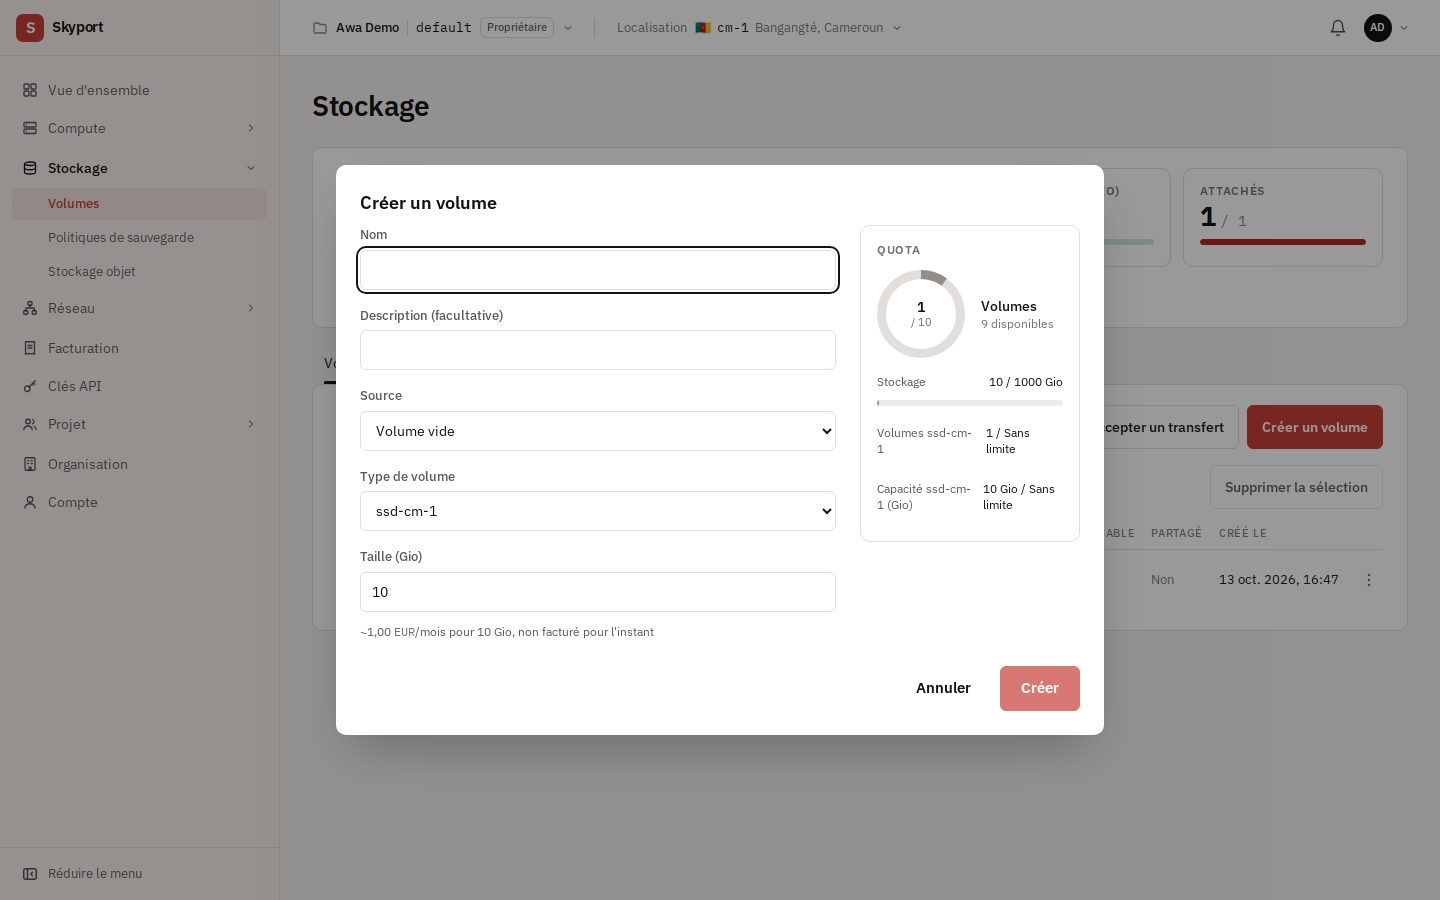Focus the Nom input field
Viewport: 1440px width, 900px height.
[598, 270]
